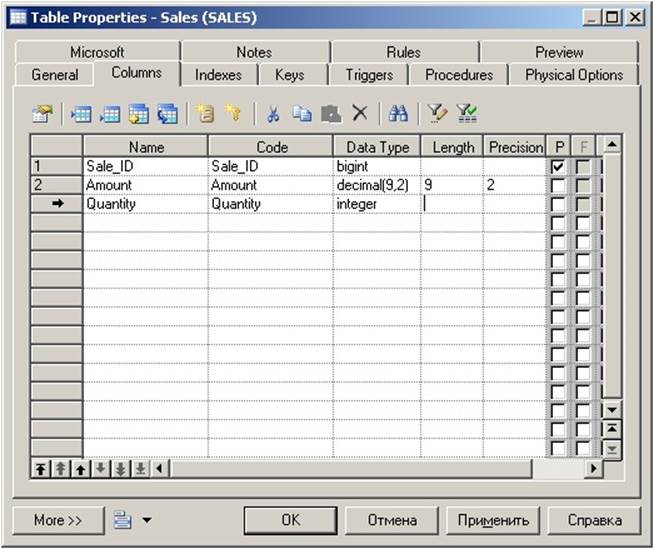The image size is (654, 549).
Task: Click the Insert a Row icon
Action: pyautogui.click(x=81, y=113)
